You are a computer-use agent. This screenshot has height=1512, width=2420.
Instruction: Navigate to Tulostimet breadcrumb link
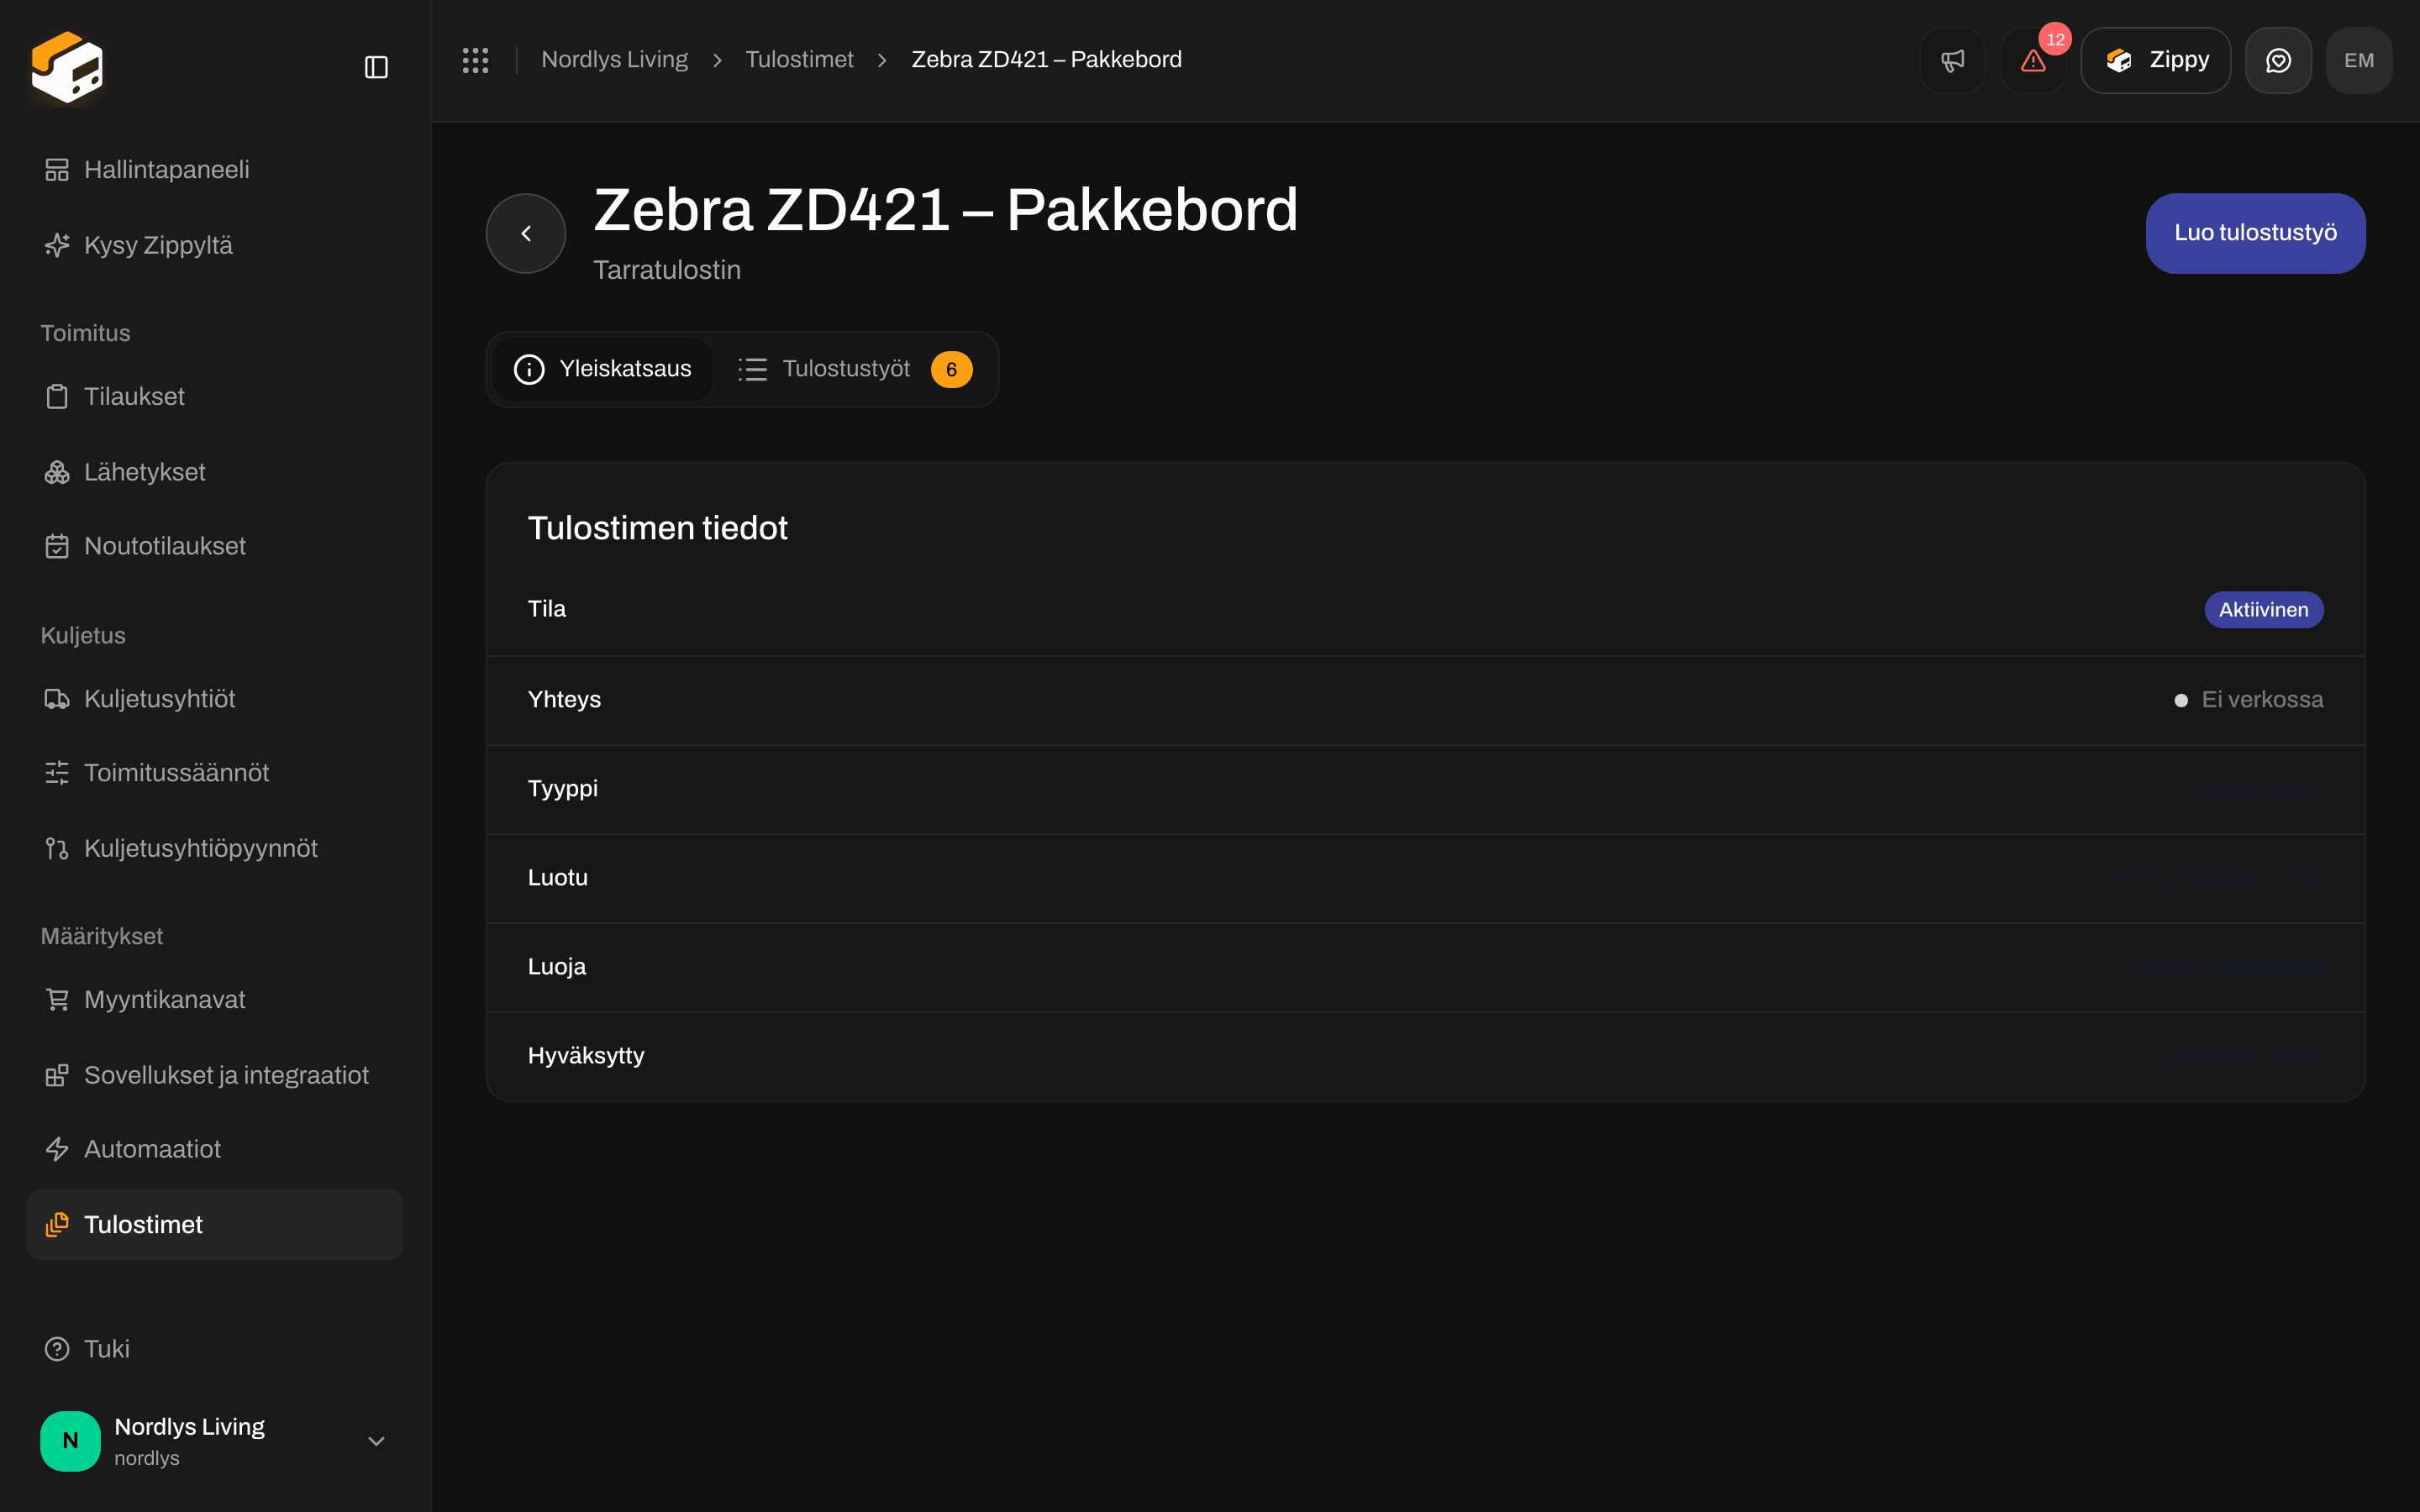799,60
